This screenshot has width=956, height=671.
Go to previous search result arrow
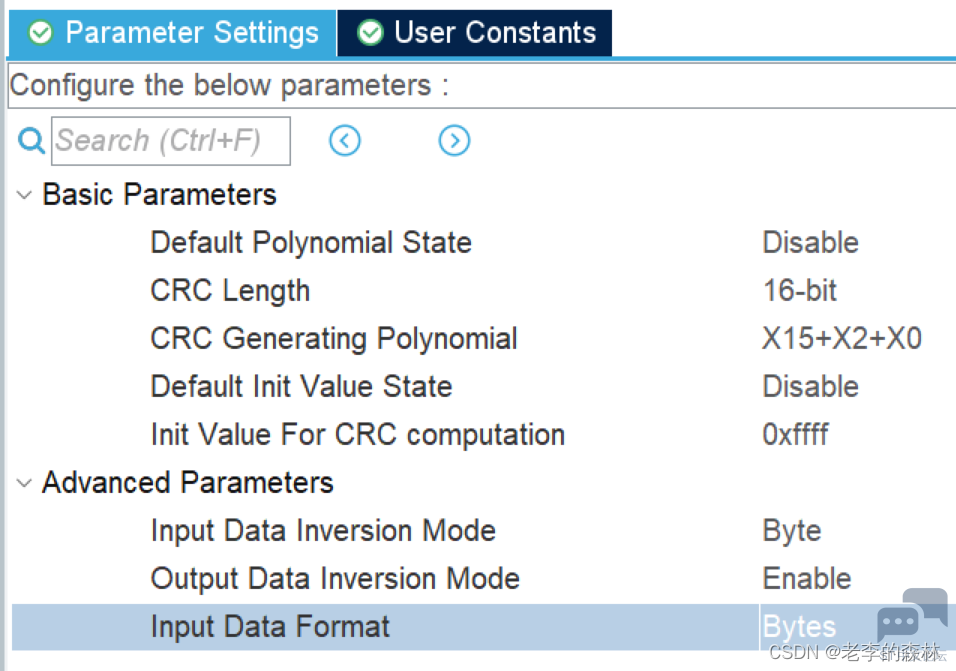click(x=345, y=141)
